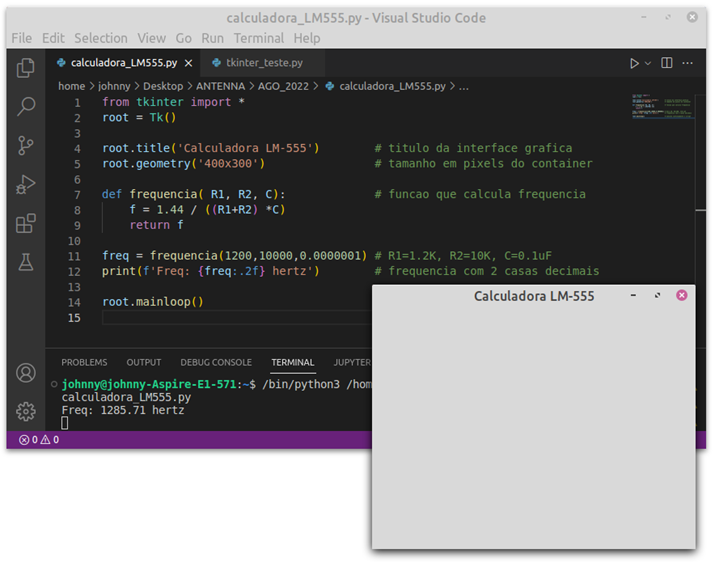
Task: Click calculadora_LM555.py breadcrumb file entry
Action: 386,86
